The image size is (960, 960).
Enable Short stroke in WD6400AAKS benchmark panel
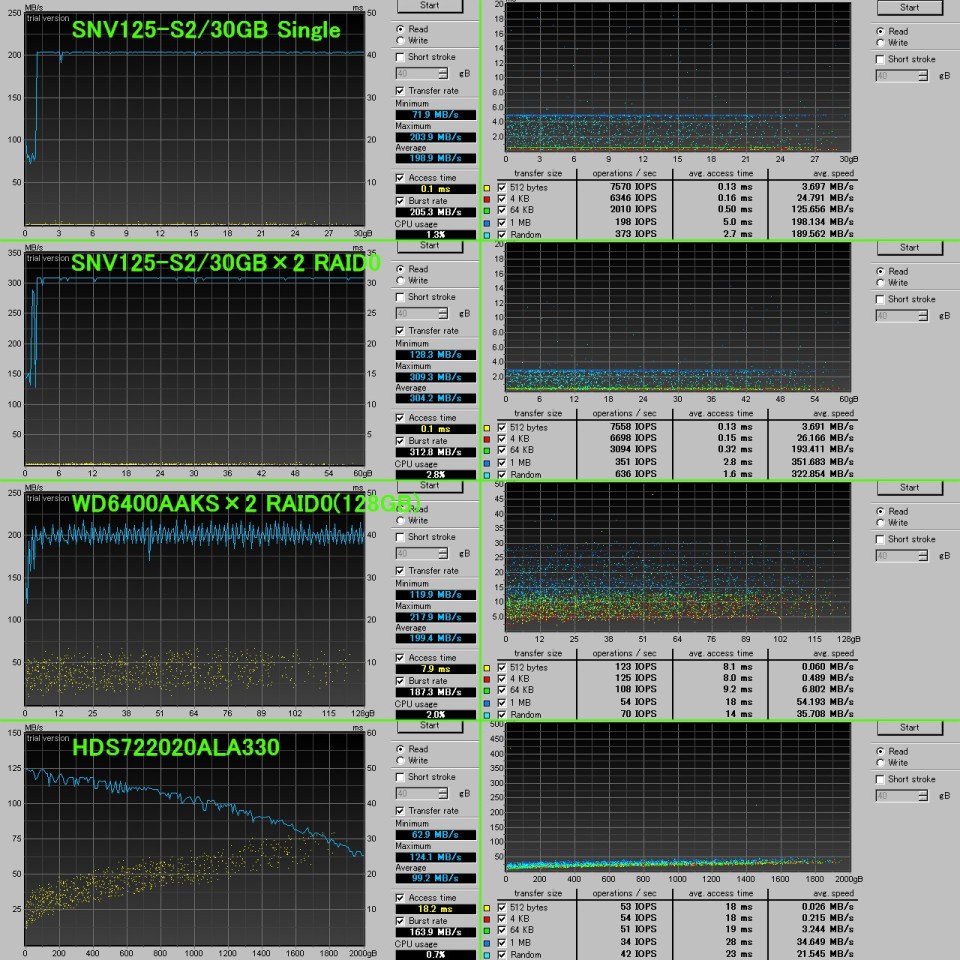[x=400, y=537]
